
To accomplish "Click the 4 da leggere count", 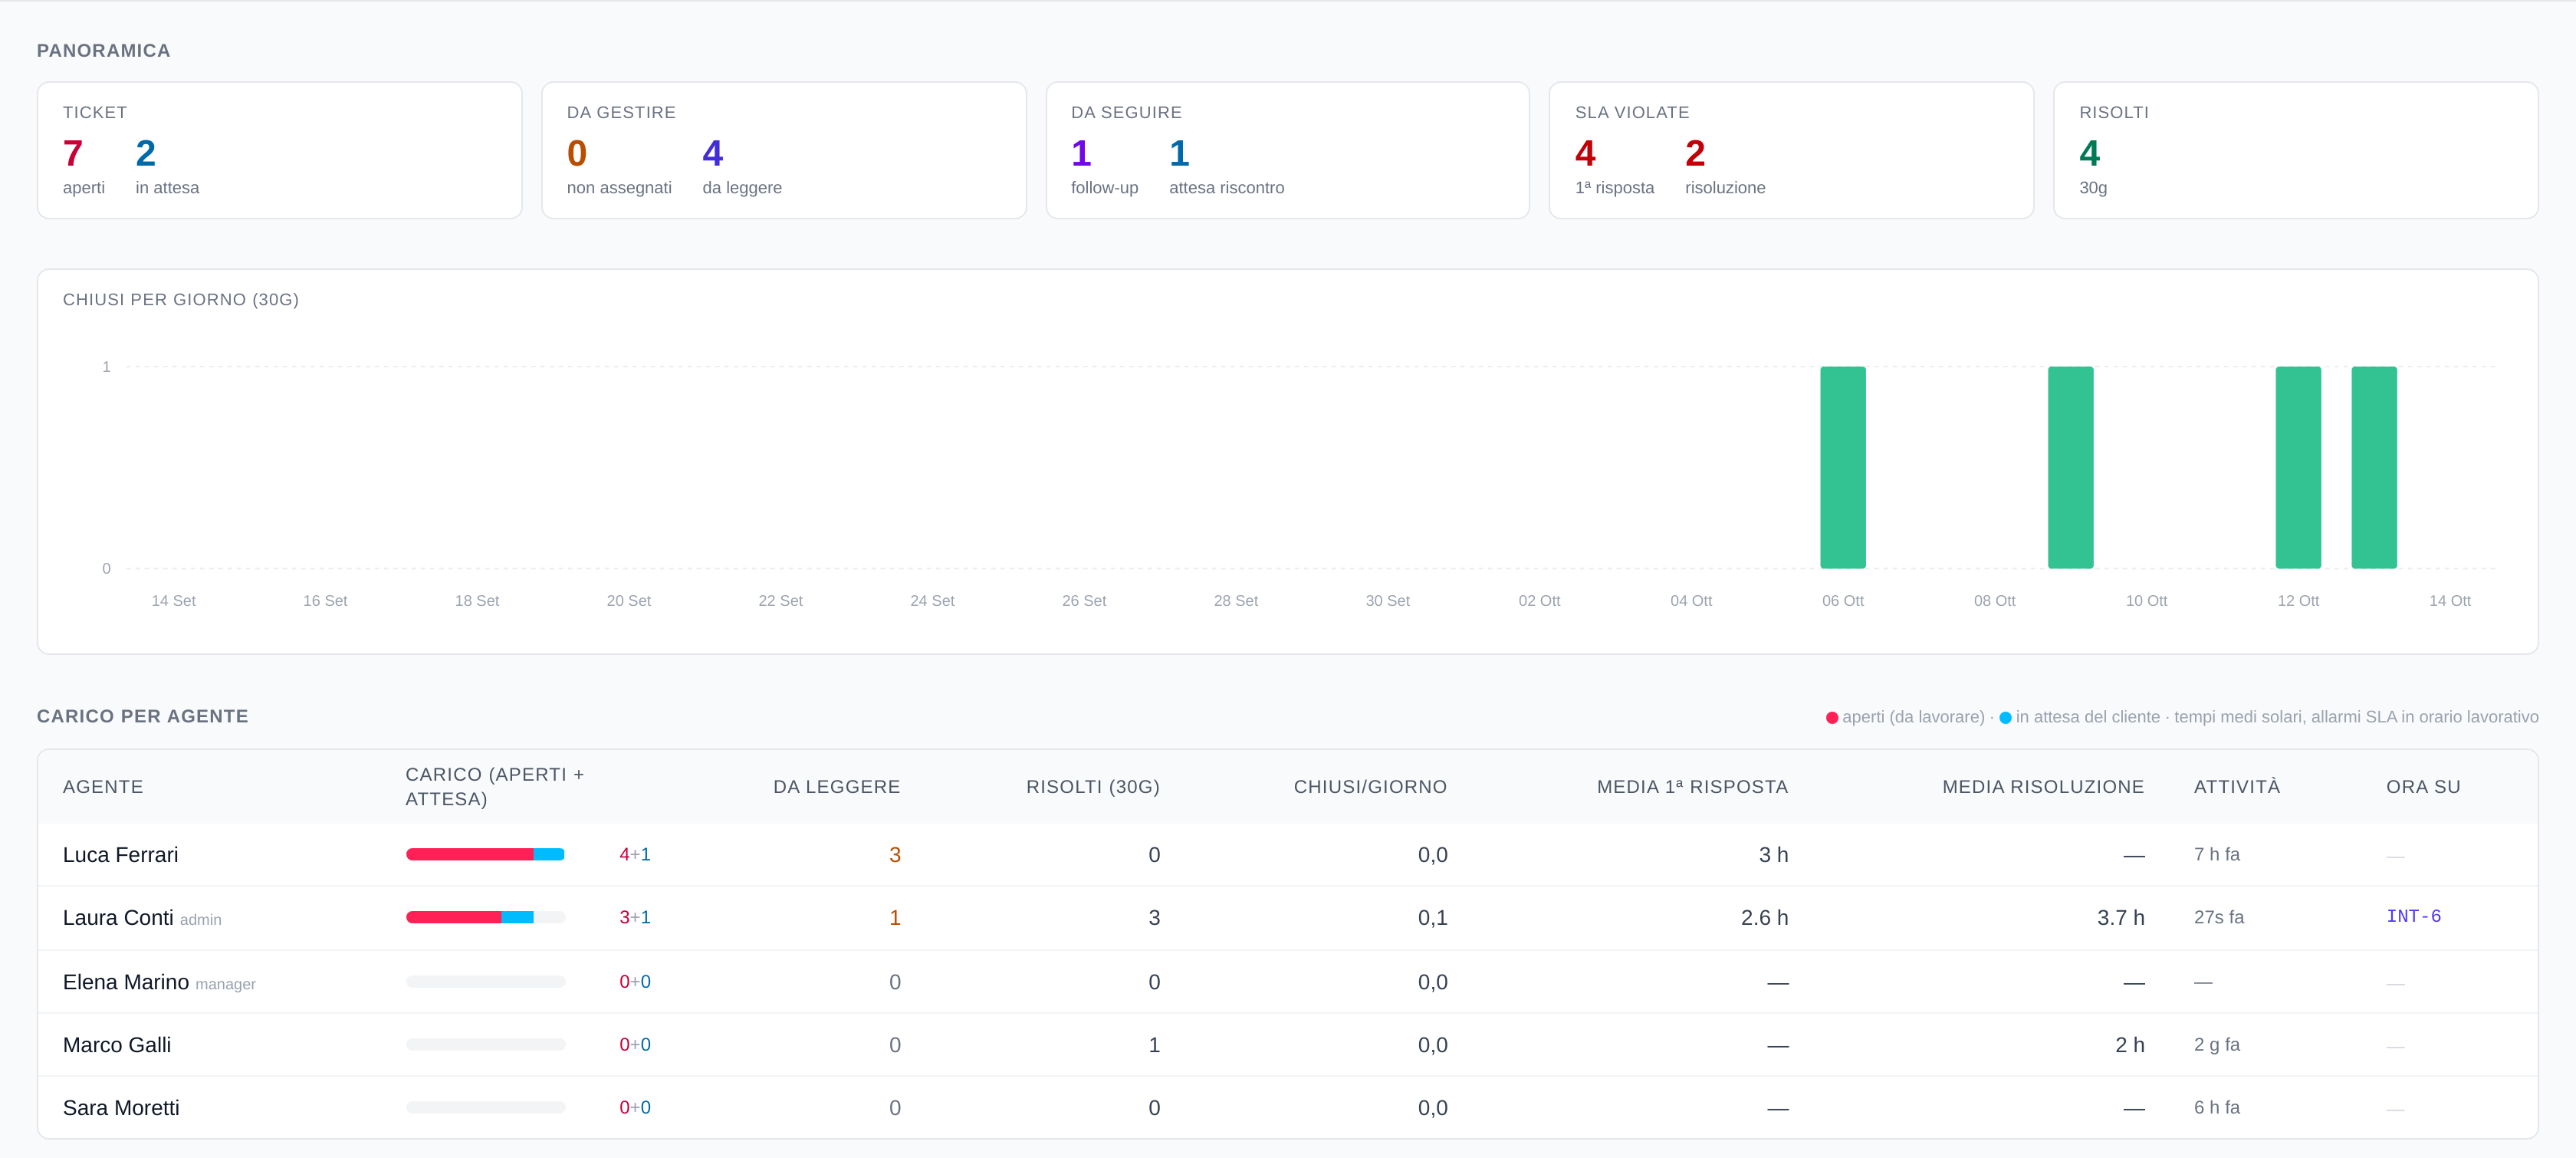I will pyautogui.click(x=713, y=153).
